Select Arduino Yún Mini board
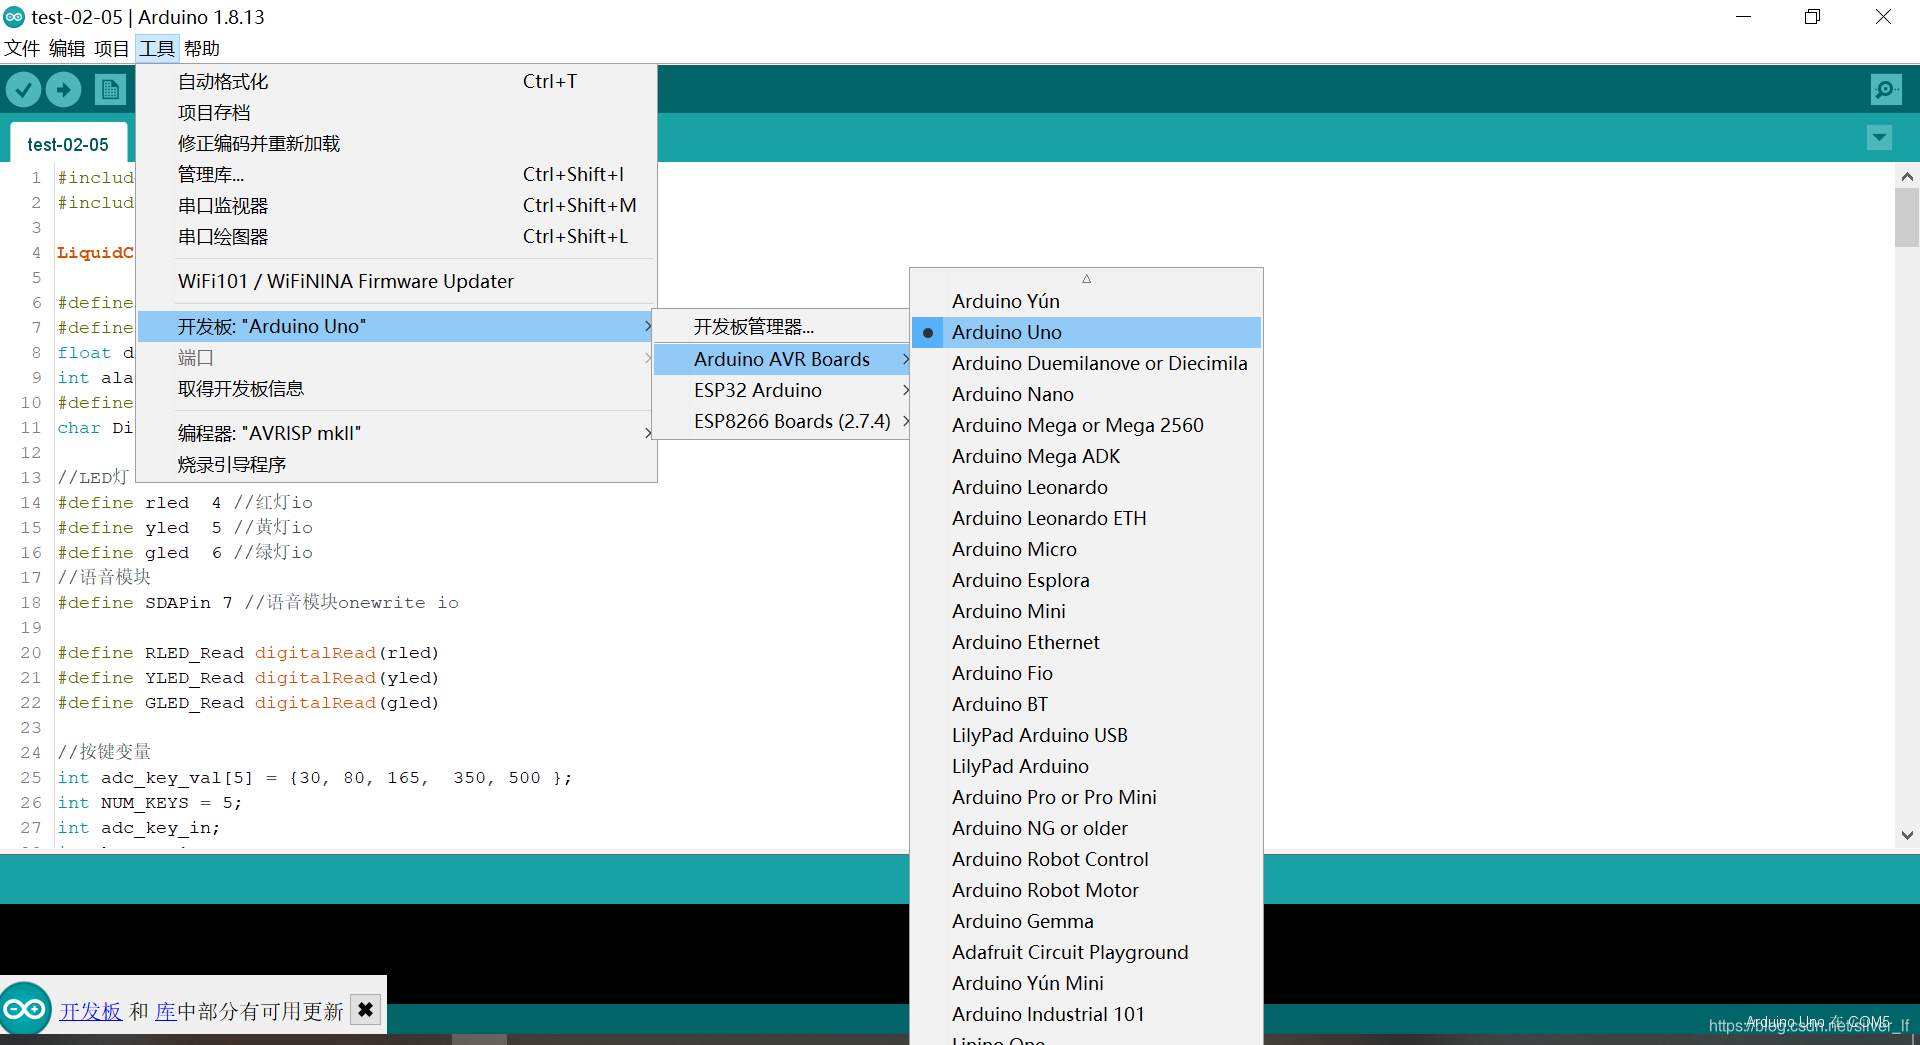The width and height of the screenshot is (1920, 1045). 1086,983
